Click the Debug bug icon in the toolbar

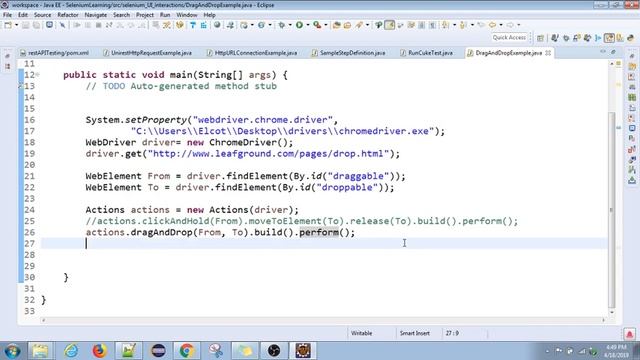click(282, 25)
